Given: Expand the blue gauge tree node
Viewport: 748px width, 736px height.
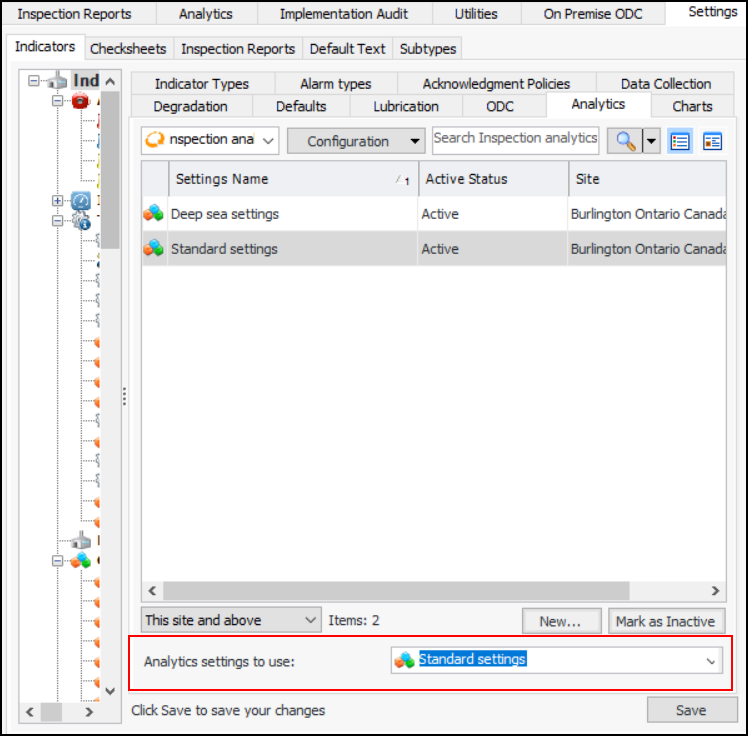Looking at the screenshot, I should coord(57,200).
